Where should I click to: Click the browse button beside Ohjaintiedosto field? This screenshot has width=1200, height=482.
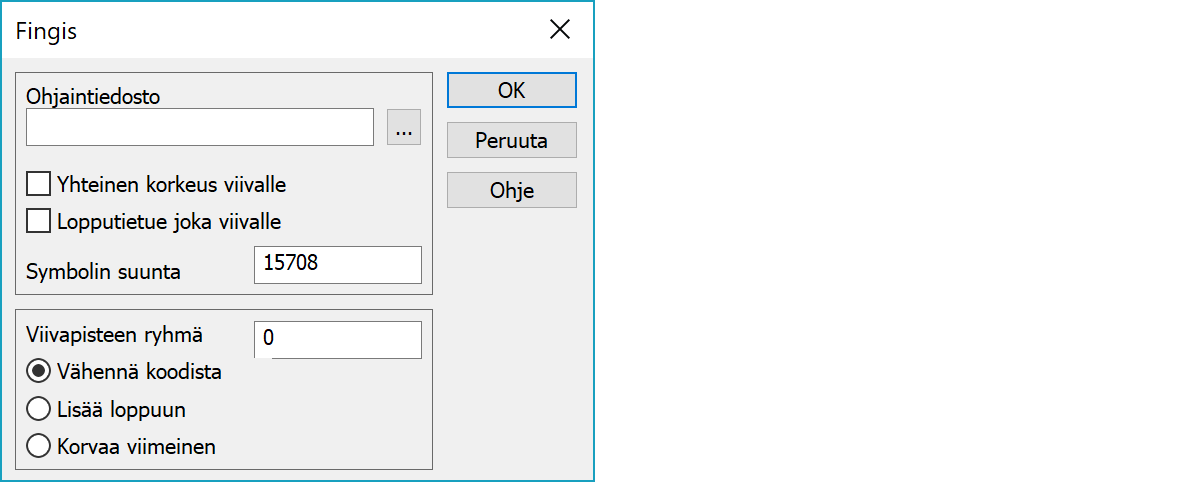click(x=404, y=129)
